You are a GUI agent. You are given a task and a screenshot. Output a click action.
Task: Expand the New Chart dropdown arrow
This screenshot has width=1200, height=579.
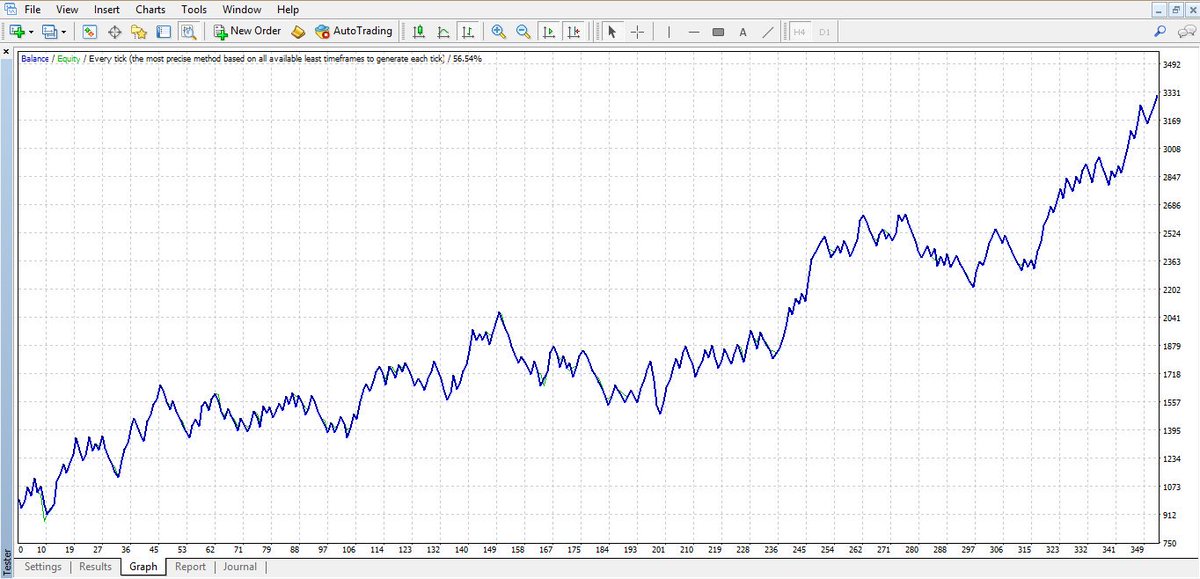31,32
